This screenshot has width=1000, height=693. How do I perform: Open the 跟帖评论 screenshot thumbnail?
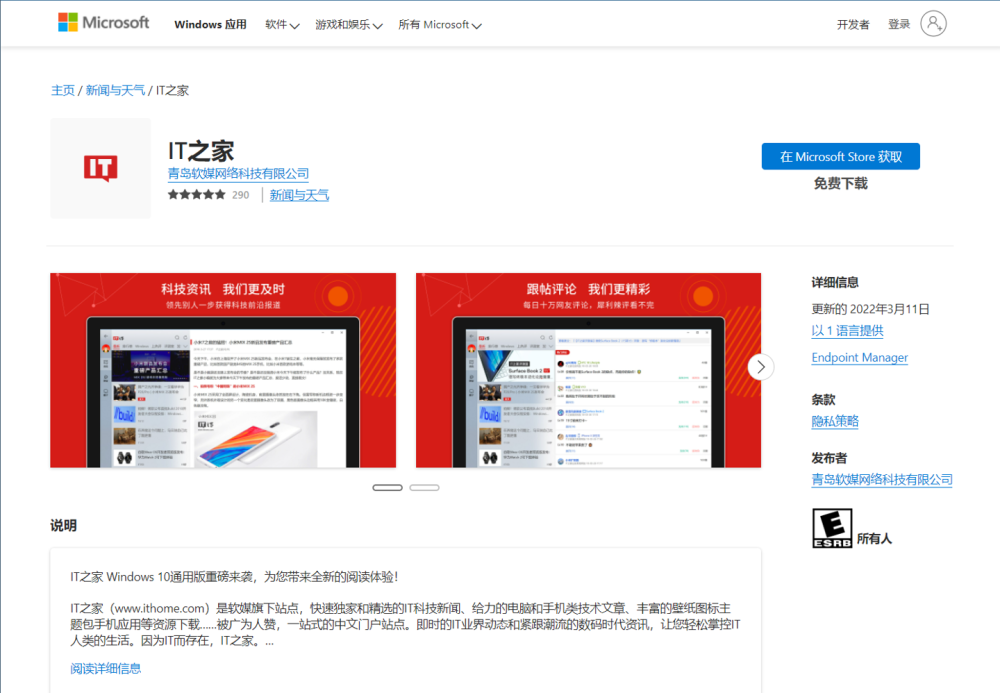pos(588,370)
